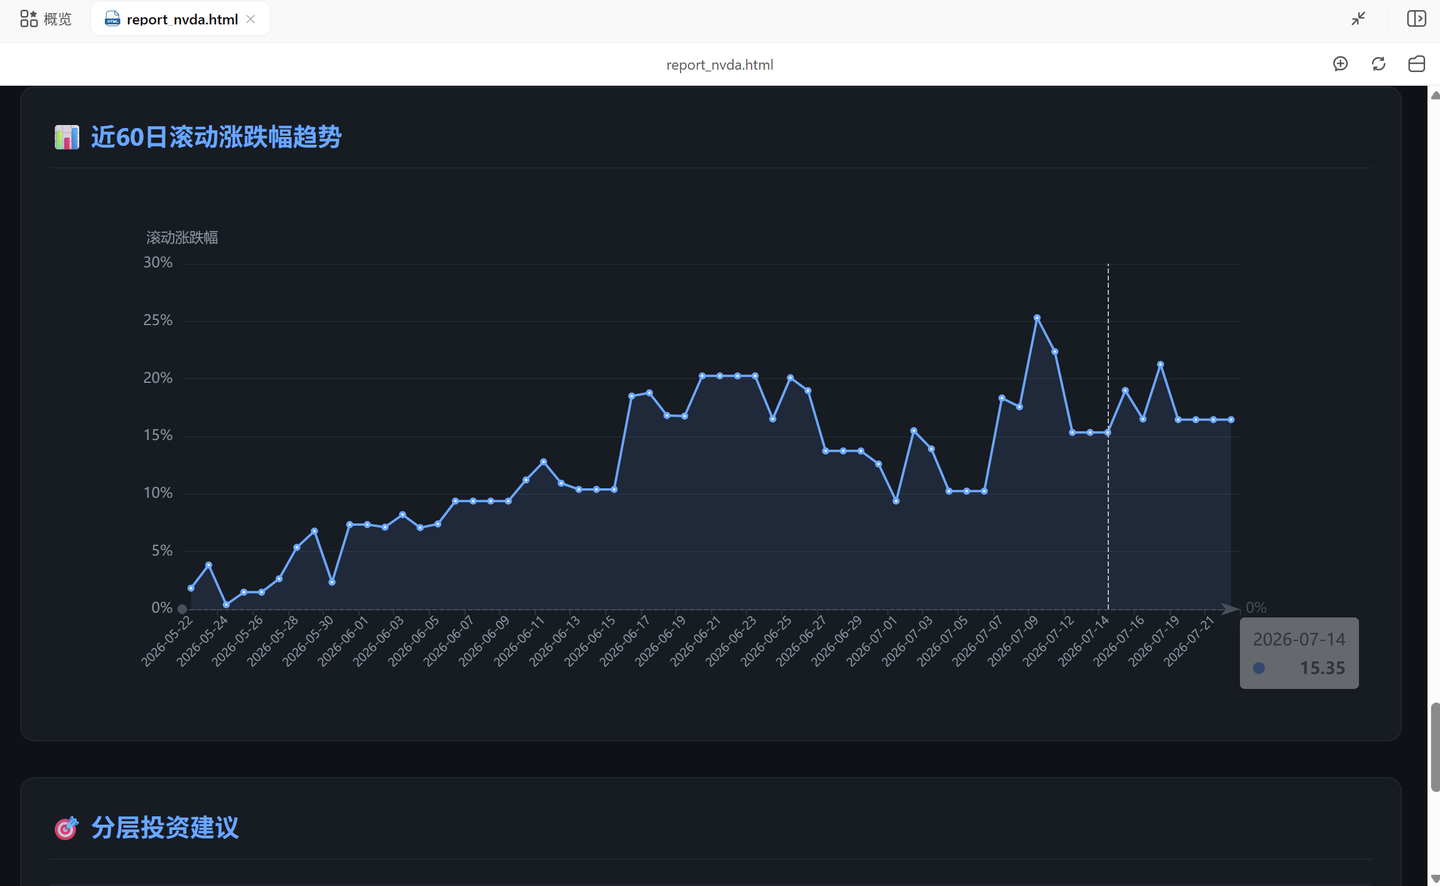The width and height of the screenshot is (1440, 886).
Task: Click the 20% y-axis label
Action: (158, 378)
